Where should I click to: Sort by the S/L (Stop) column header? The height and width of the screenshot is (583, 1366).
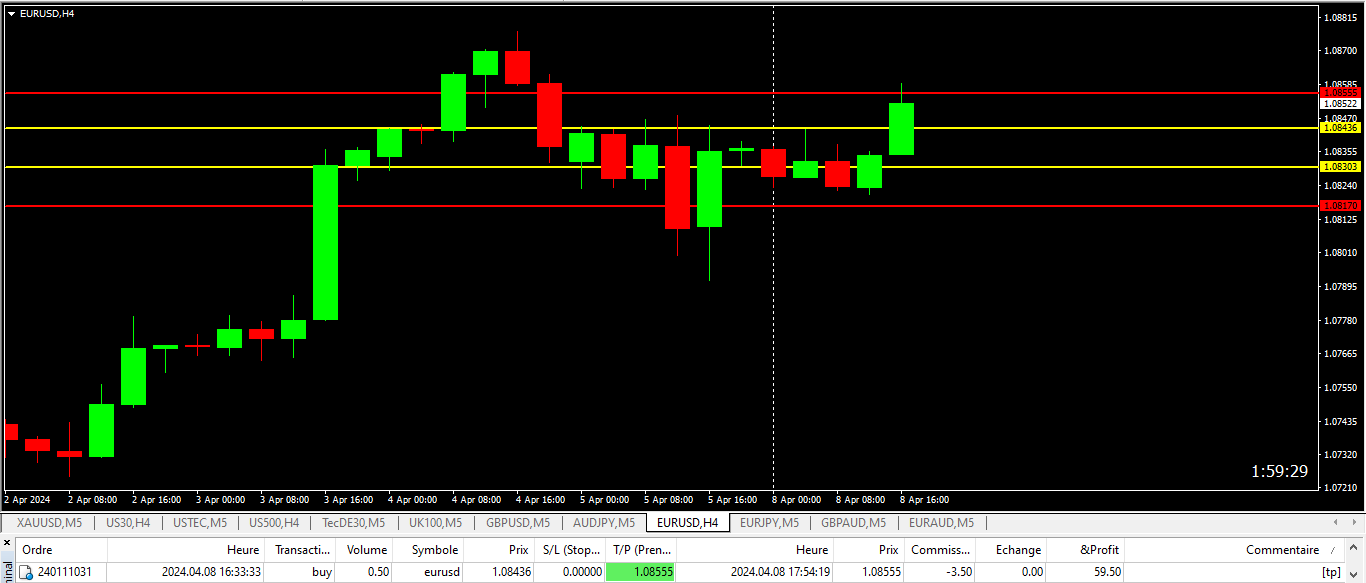point(570,550)
